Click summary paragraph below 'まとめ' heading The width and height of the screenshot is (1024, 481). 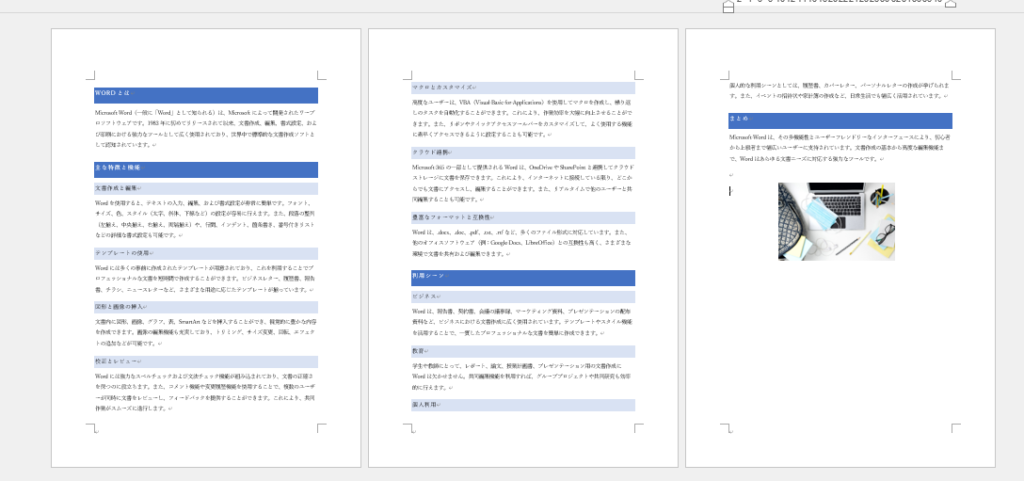tap(840, 148)
